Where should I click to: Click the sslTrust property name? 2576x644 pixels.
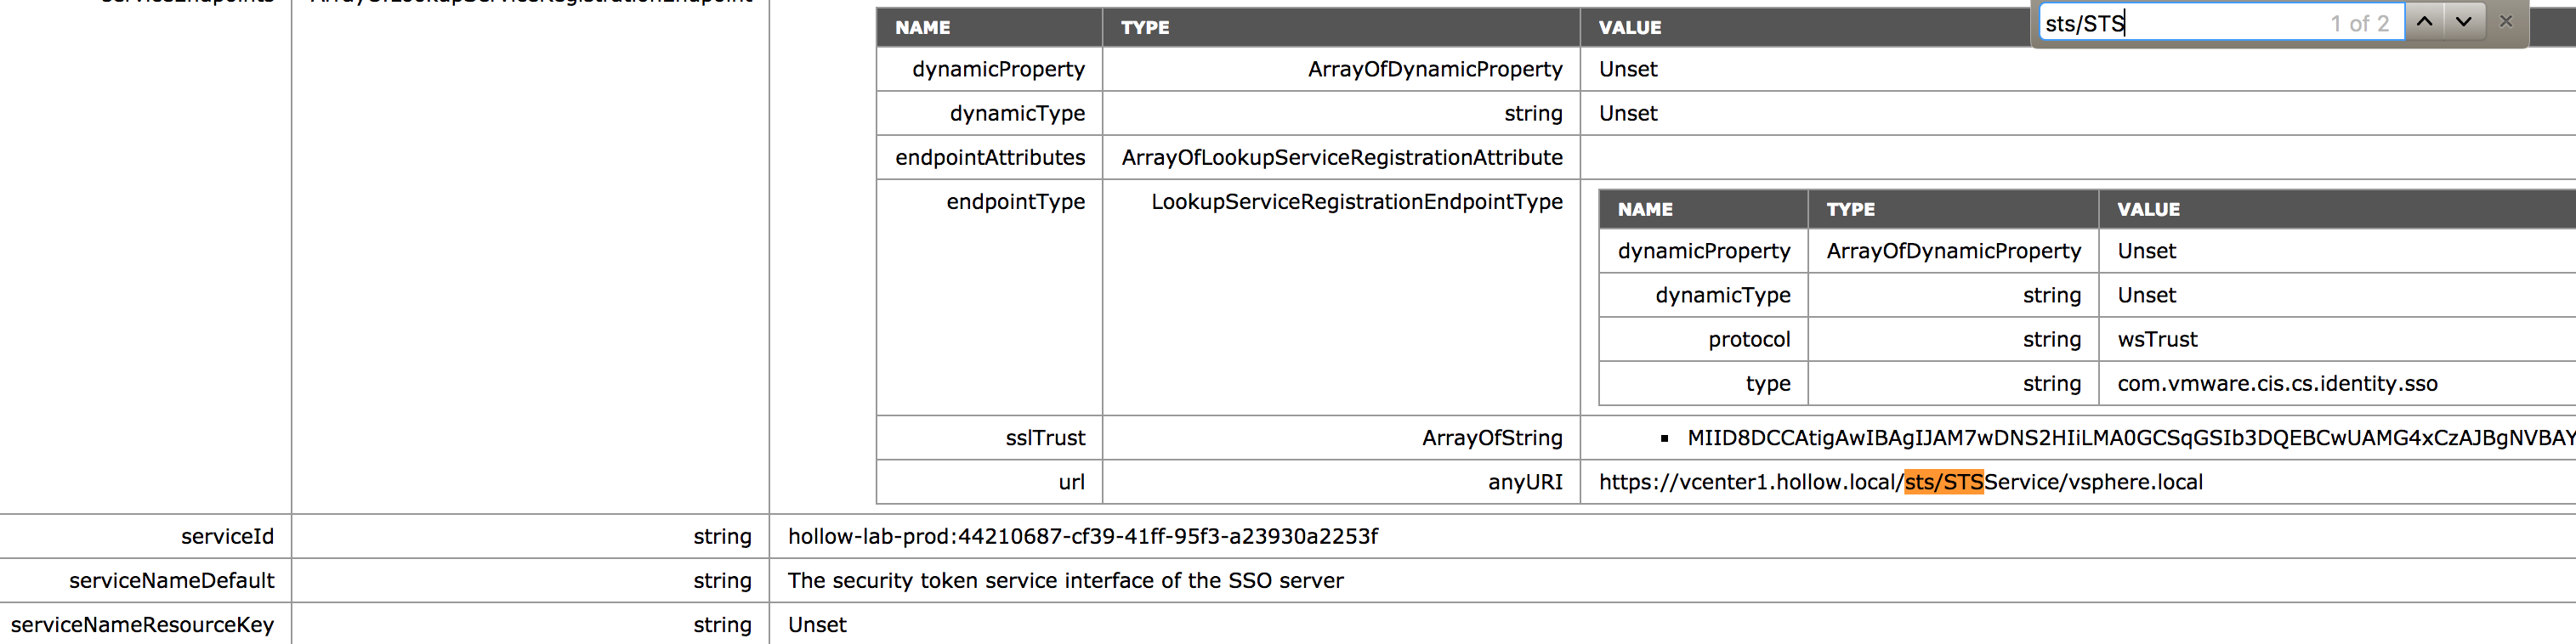pos(1044,438)
